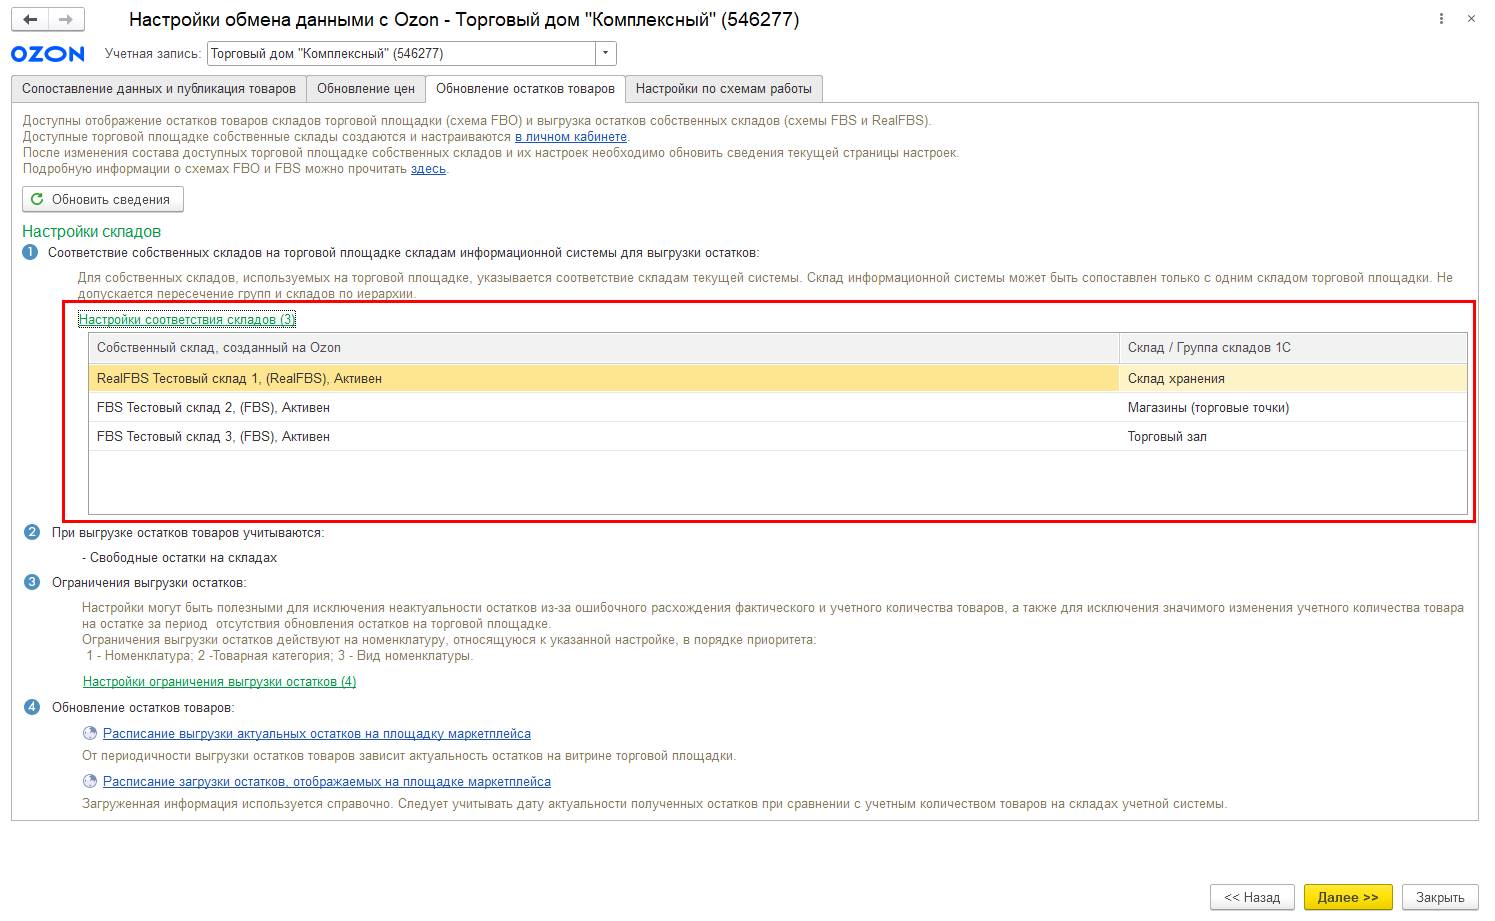The width and height of the screenshot is (1495, 921).
Task: Click the back arrow navigation icon
Action: 30,19
